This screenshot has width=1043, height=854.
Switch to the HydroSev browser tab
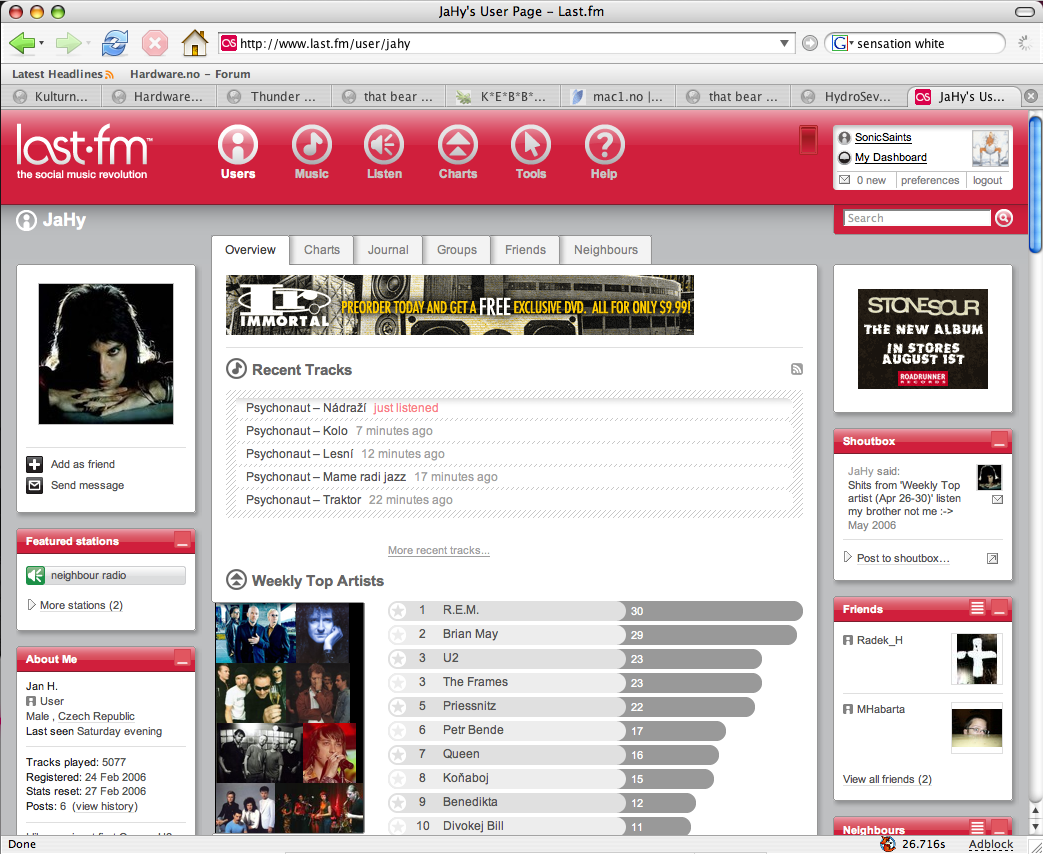[x=849, y=96]
